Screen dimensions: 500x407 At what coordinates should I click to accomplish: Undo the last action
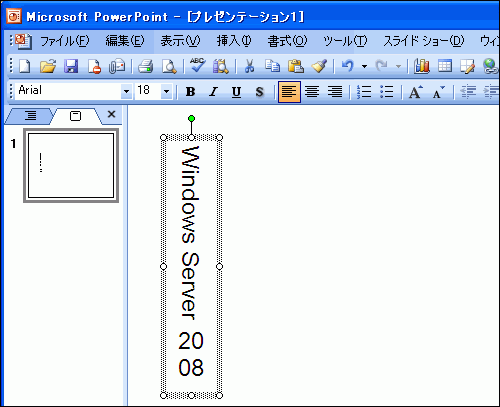click(348, 66)
